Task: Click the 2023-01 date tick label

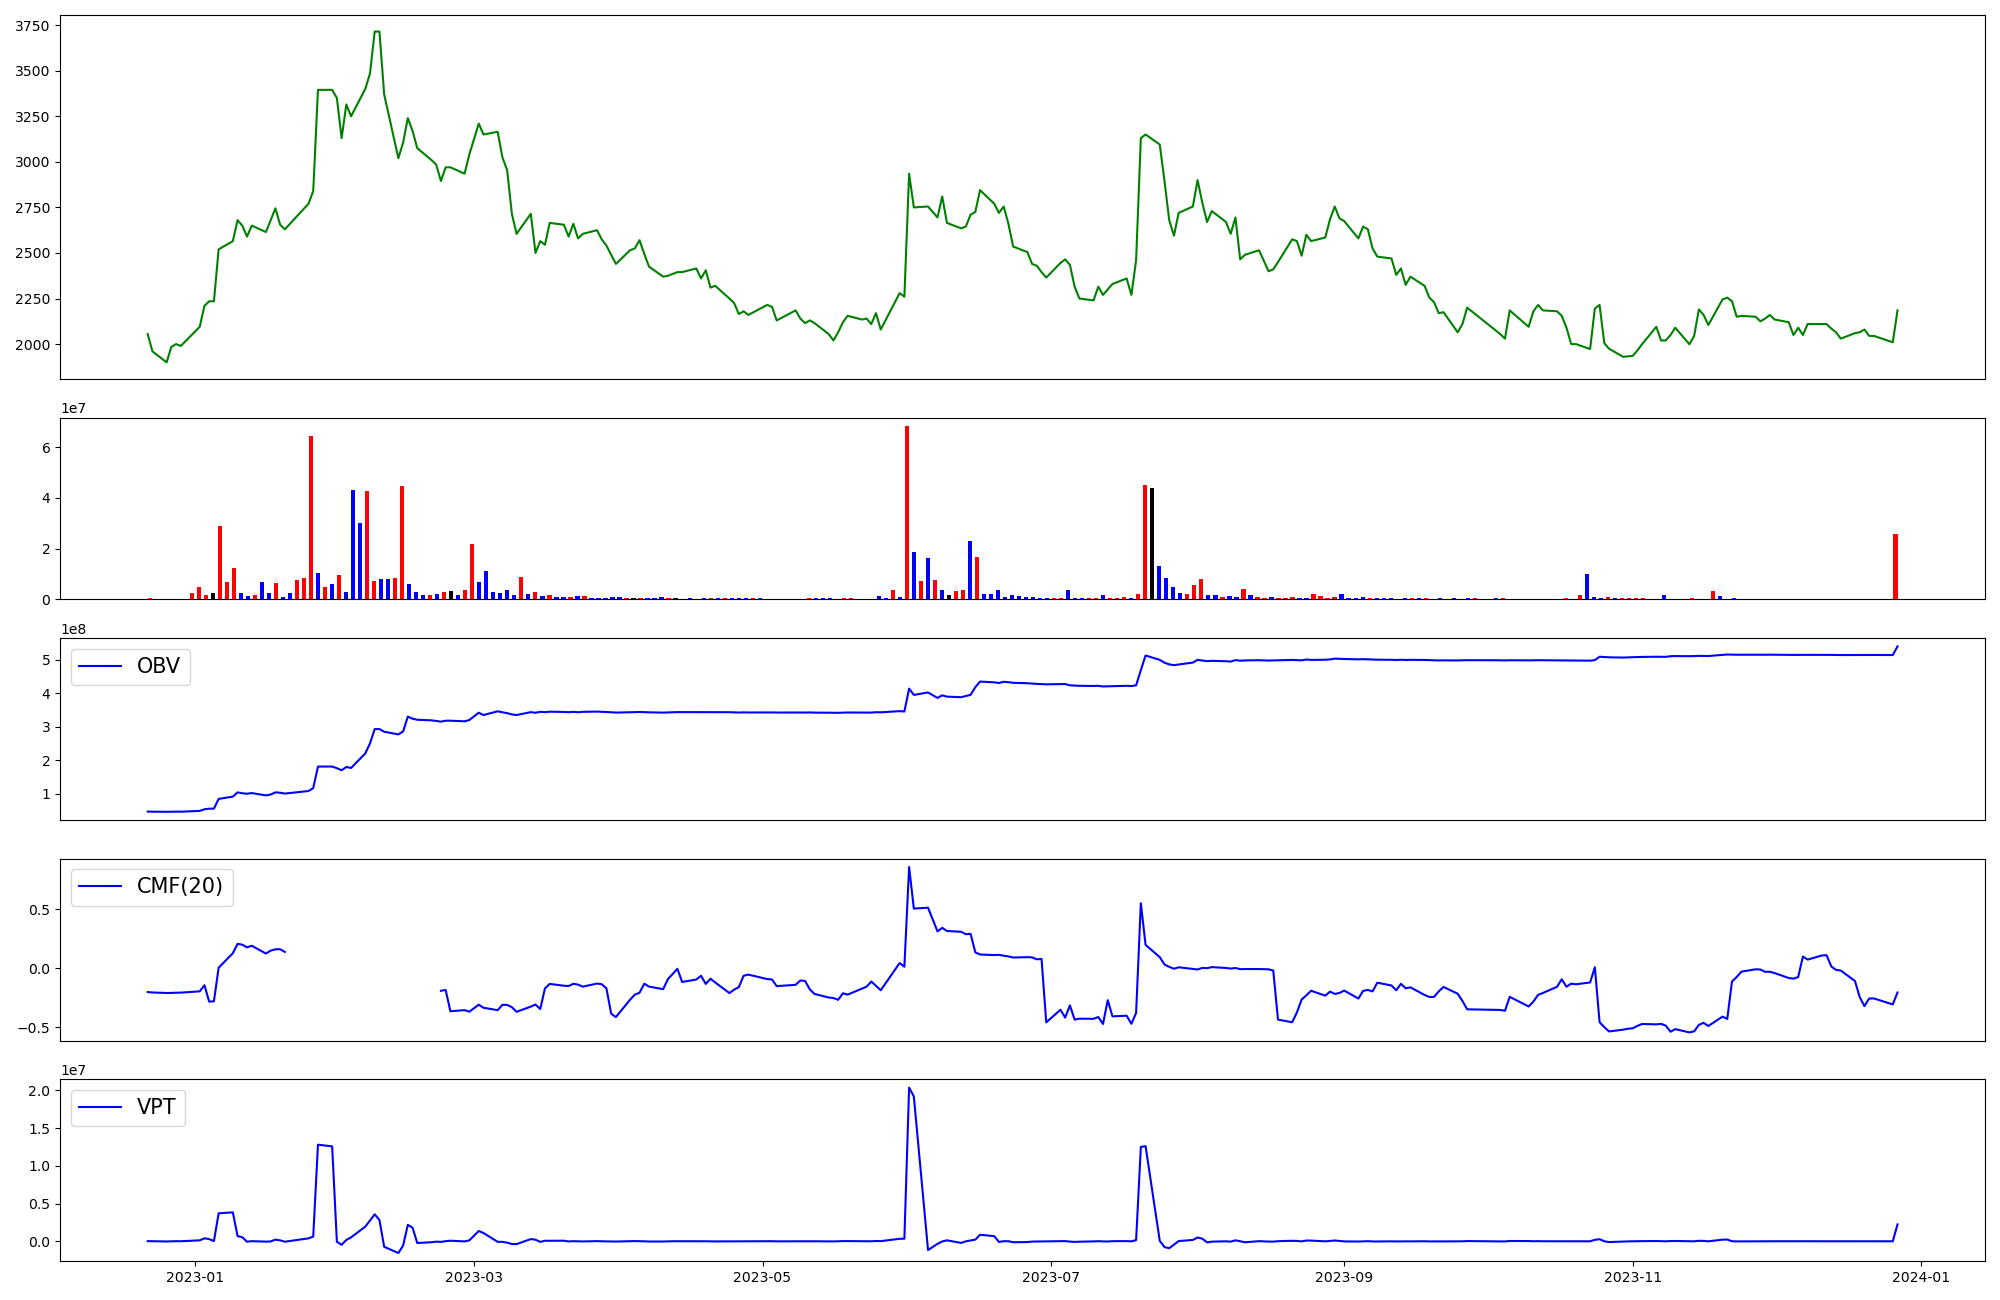Action: (195, 1277)
